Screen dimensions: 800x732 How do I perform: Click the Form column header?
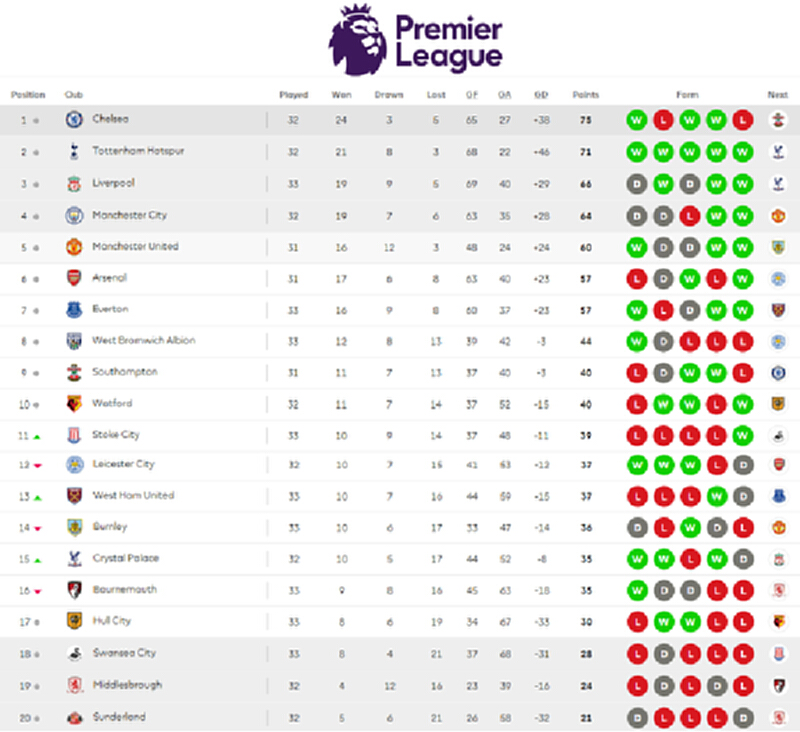pos(687,95)
